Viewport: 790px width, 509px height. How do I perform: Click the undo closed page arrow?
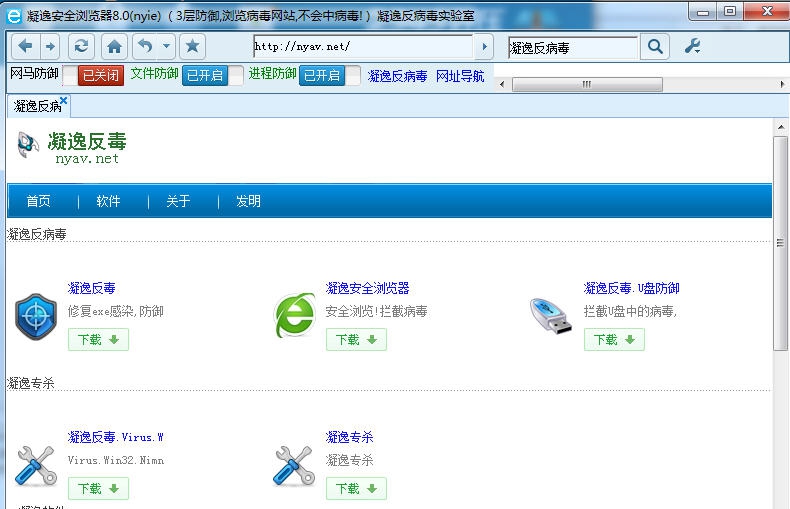pos(145,47)
